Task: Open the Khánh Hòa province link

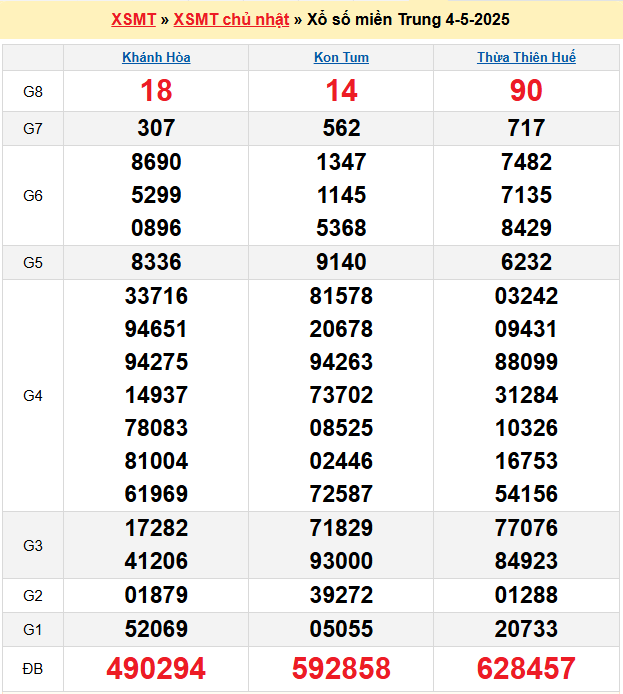Action: pos(156,57)
